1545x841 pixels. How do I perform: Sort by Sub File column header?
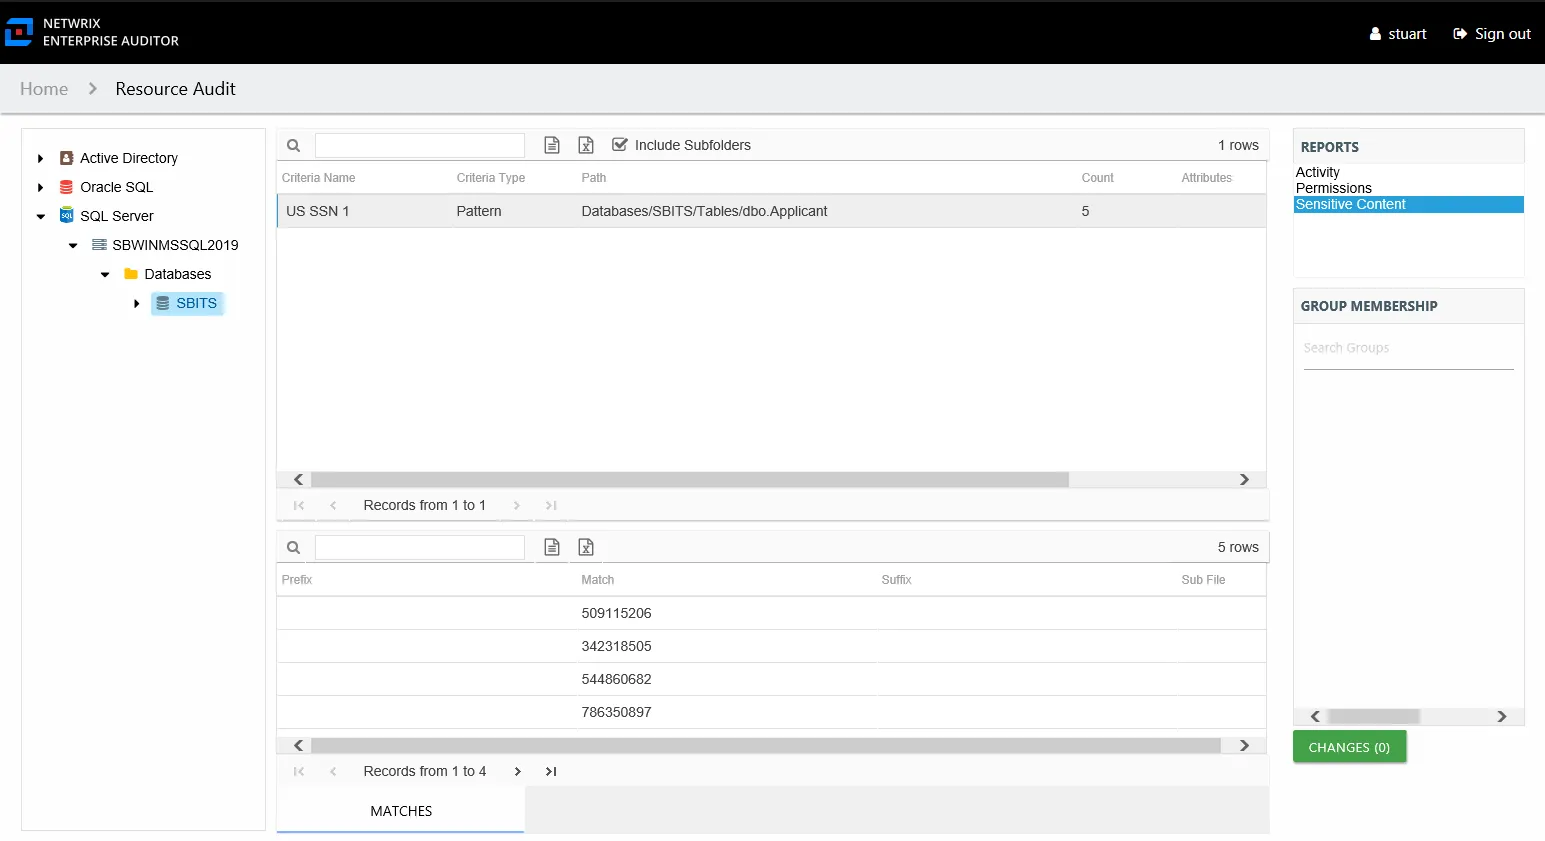pos(1203,580)
